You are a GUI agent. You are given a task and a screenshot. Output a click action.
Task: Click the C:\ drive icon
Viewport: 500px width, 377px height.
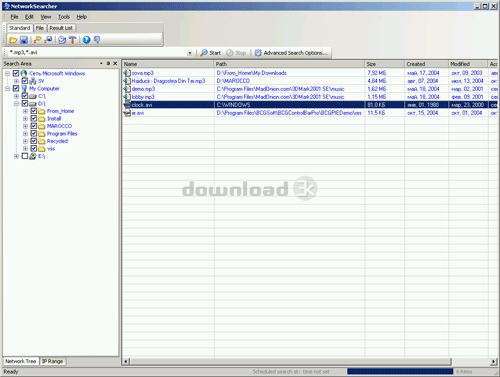33,96
